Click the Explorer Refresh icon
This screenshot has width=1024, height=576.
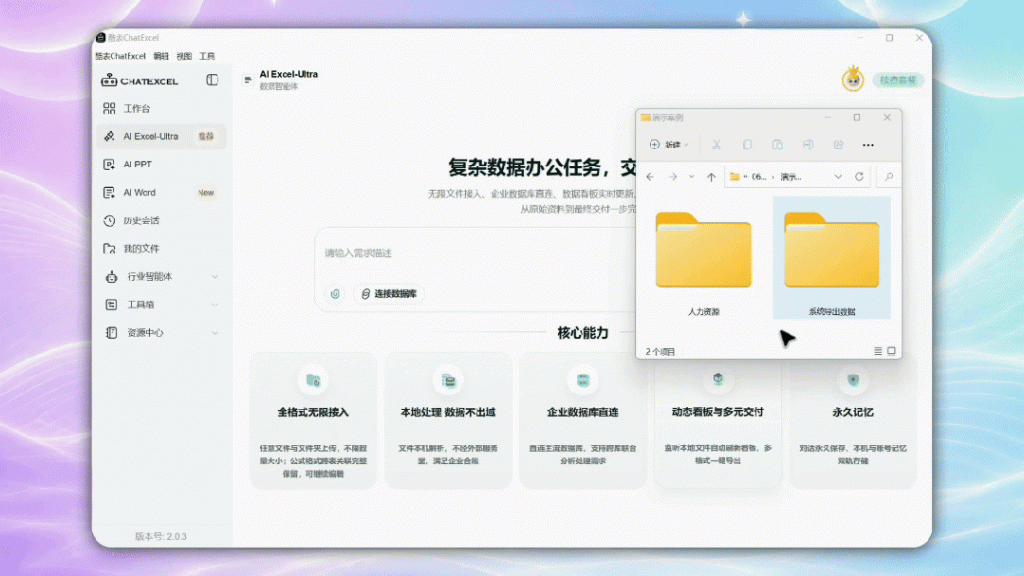859,177
